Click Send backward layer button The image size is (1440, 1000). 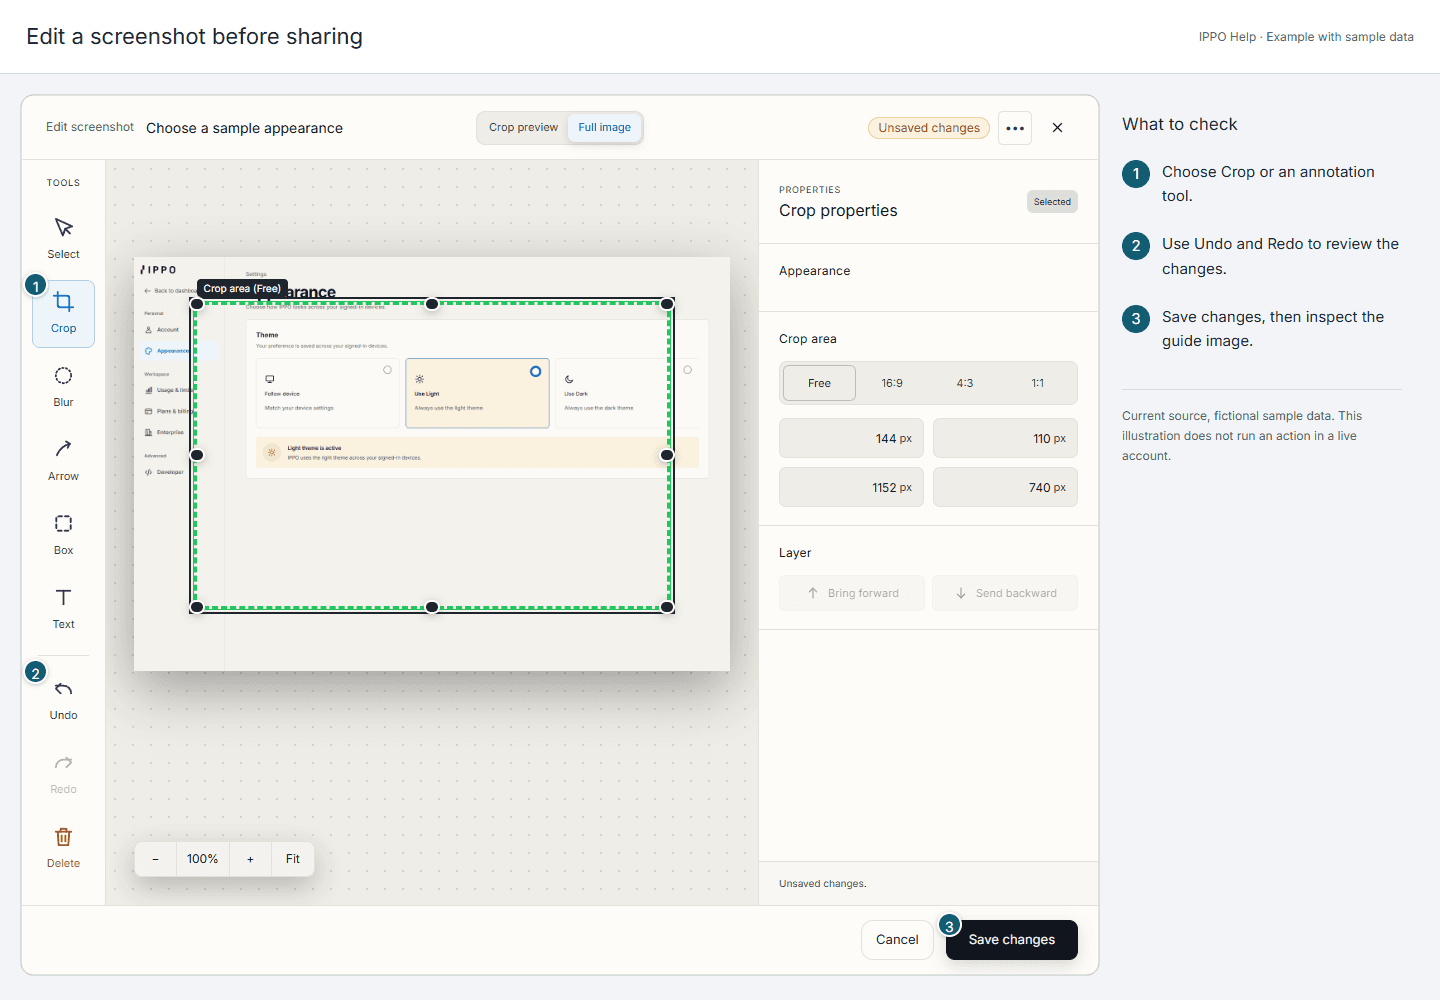[x=1005, y=593]
